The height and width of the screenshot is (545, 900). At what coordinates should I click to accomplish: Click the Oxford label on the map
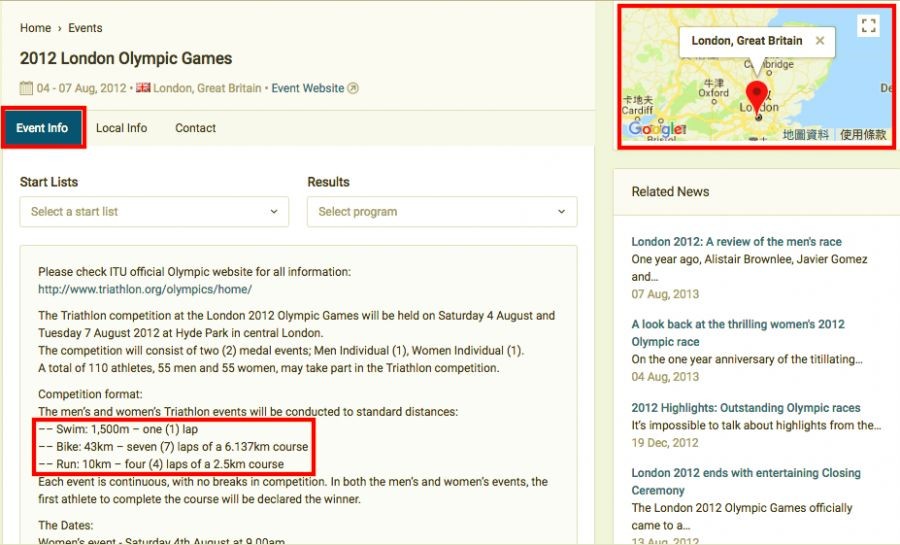tap(713, 92)
